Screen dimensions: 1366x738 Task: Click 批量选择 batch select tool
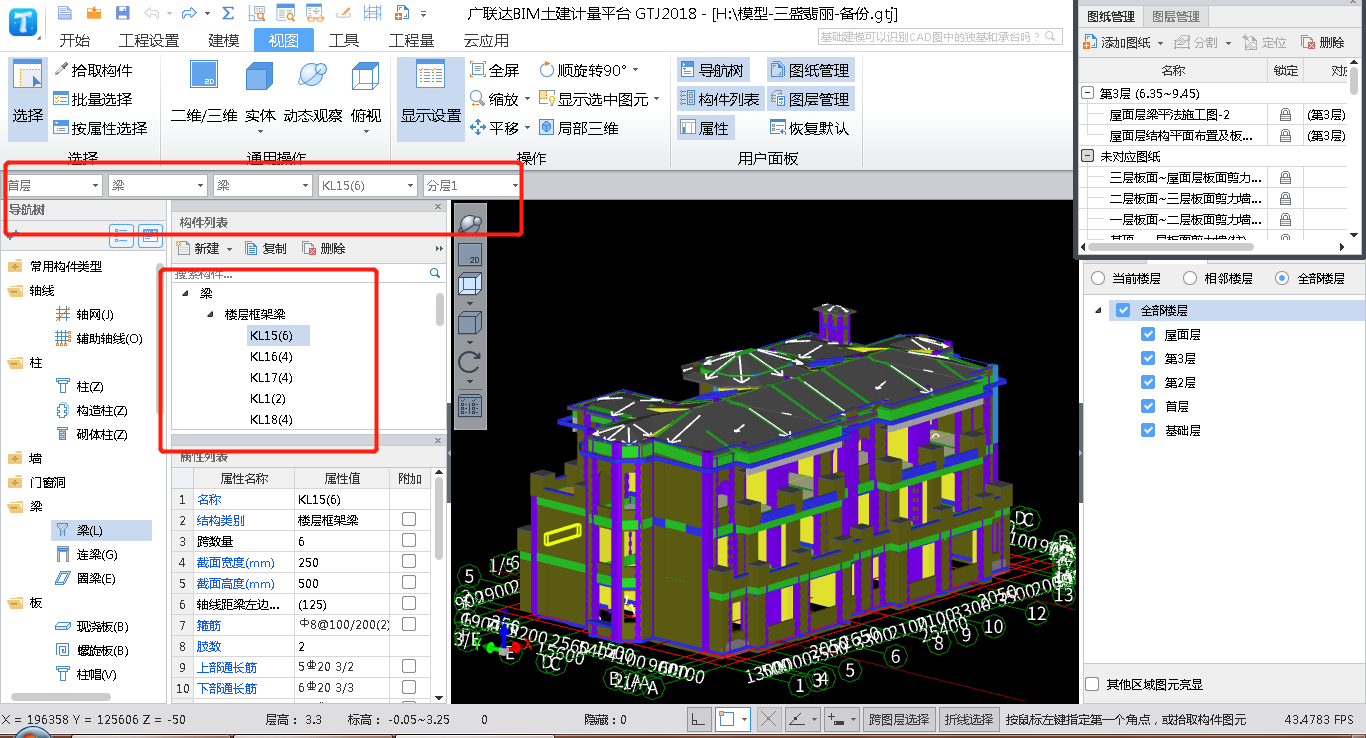click(93, 99)
